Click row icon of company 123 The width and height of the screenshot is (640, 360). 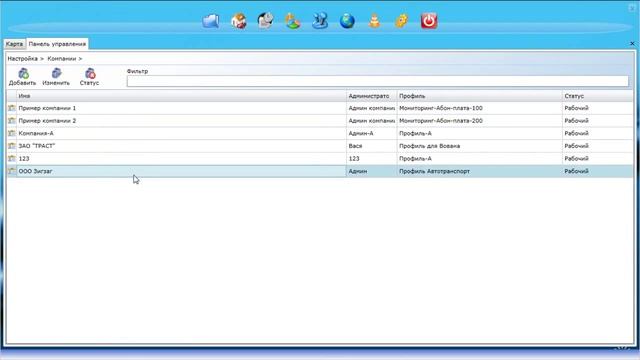[x=11, y=158]
